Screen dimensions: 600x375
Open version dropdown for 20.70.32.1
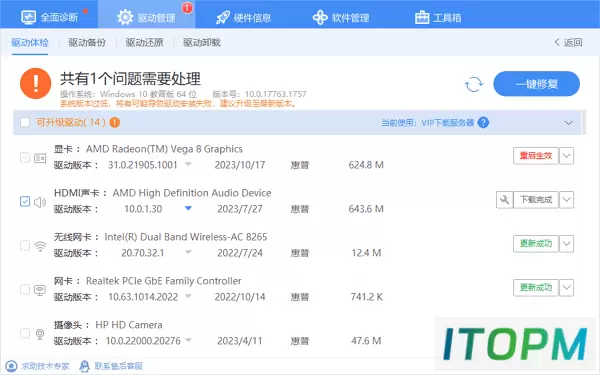188,252
